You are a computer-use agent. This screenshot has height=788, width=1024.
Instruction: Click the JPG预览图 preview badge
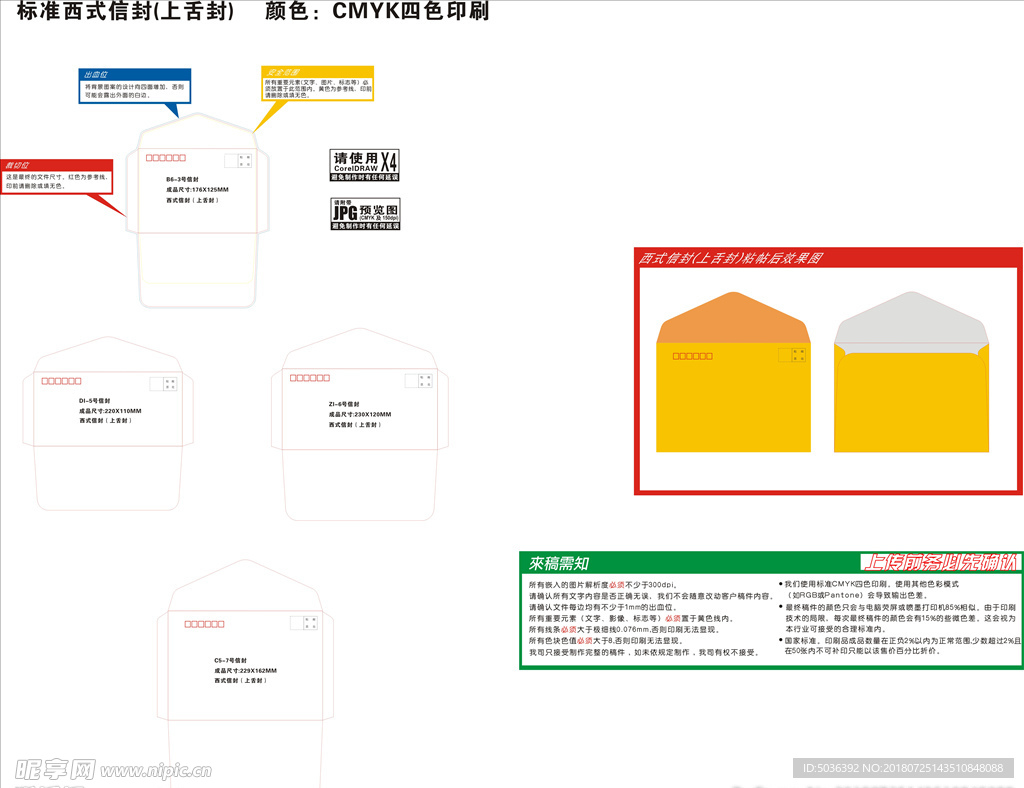pyautogui.click(x=363, y=211)
